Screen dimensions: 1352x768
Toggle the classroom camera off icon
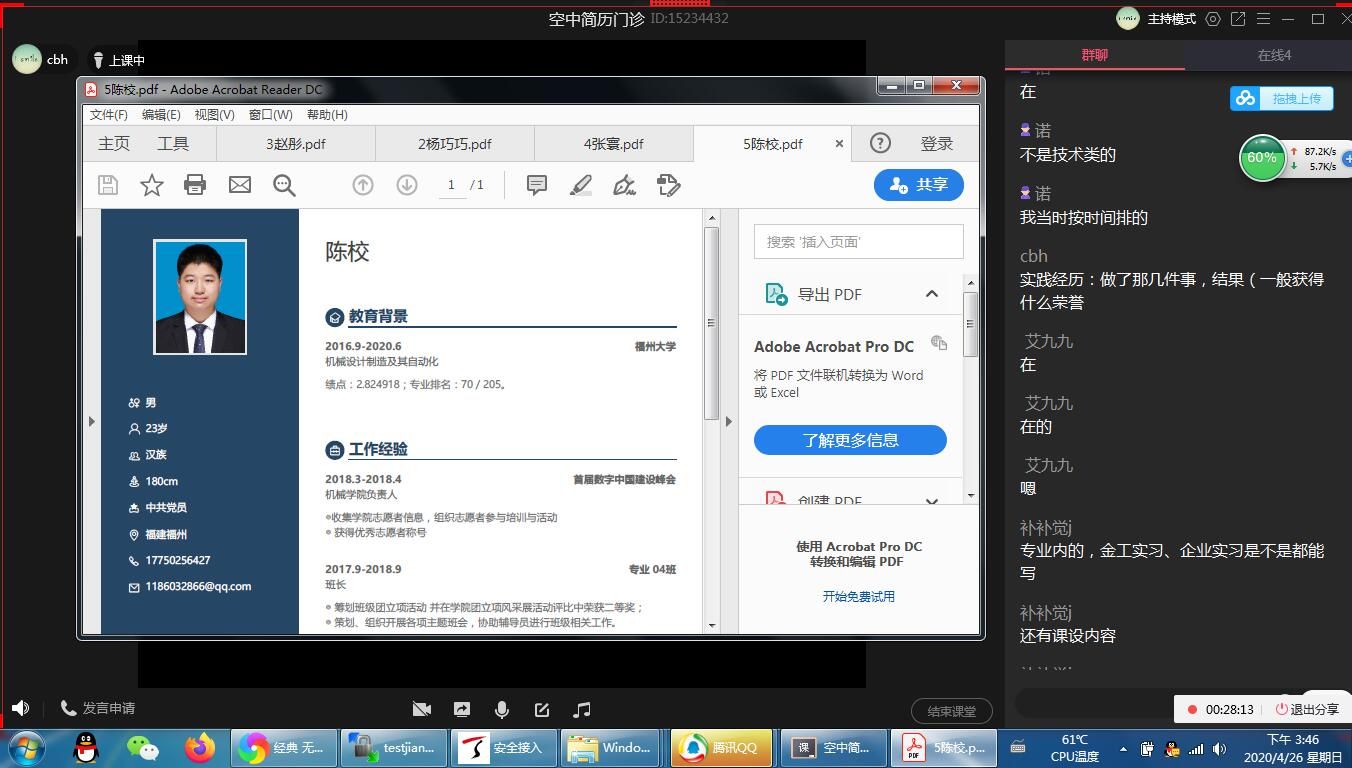click(422, 709)
